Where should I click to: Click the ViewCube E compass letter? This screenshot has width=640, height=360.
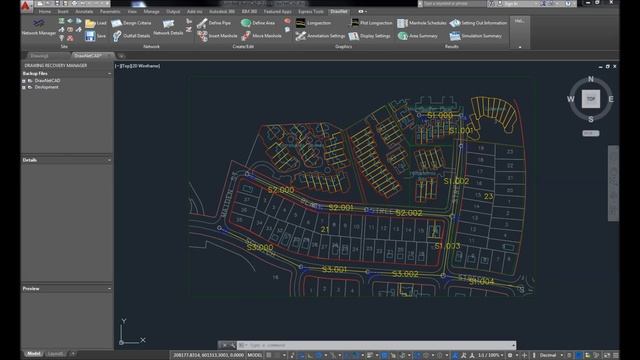[611, 99]
